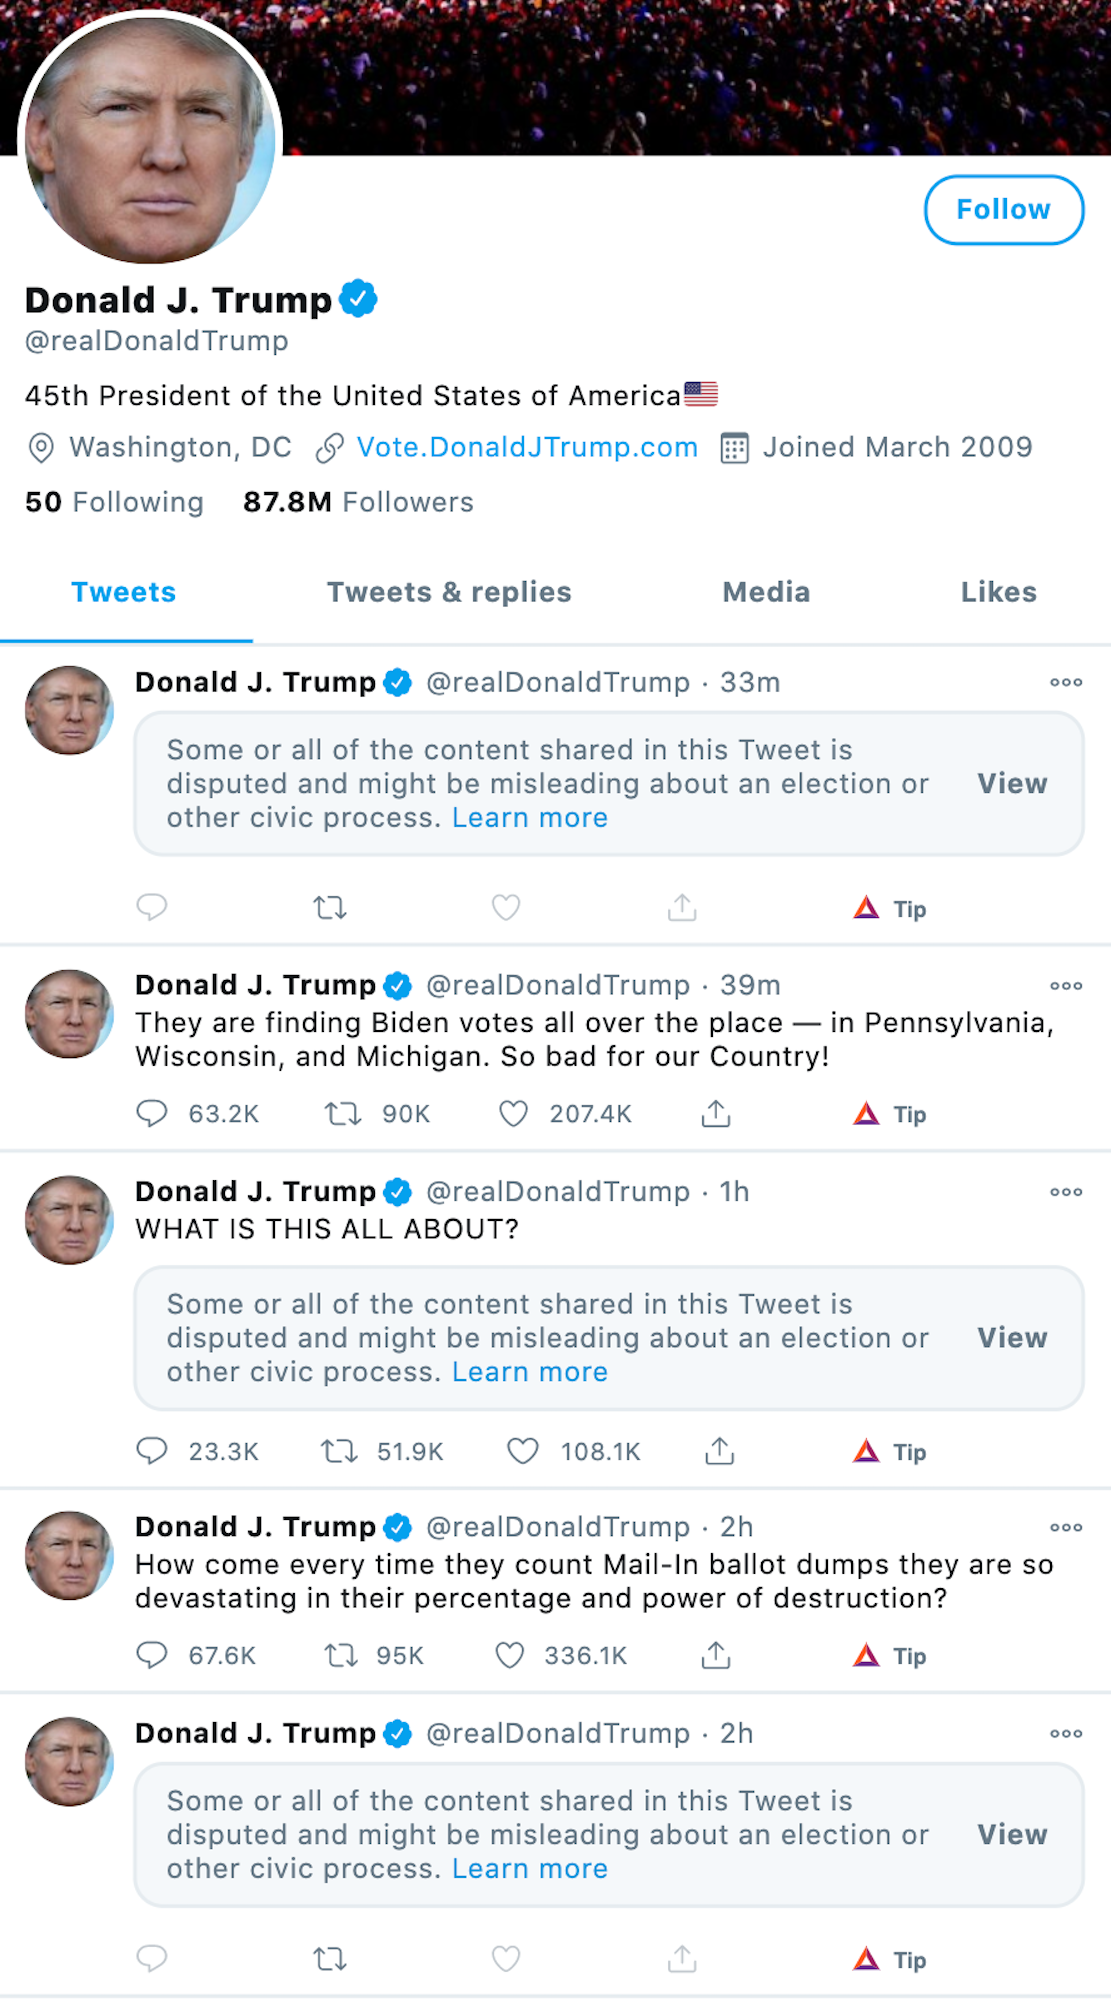The image size is (1111, 2012).
Task: Share the 39m Biden votes tweet
Action: 716,1113
